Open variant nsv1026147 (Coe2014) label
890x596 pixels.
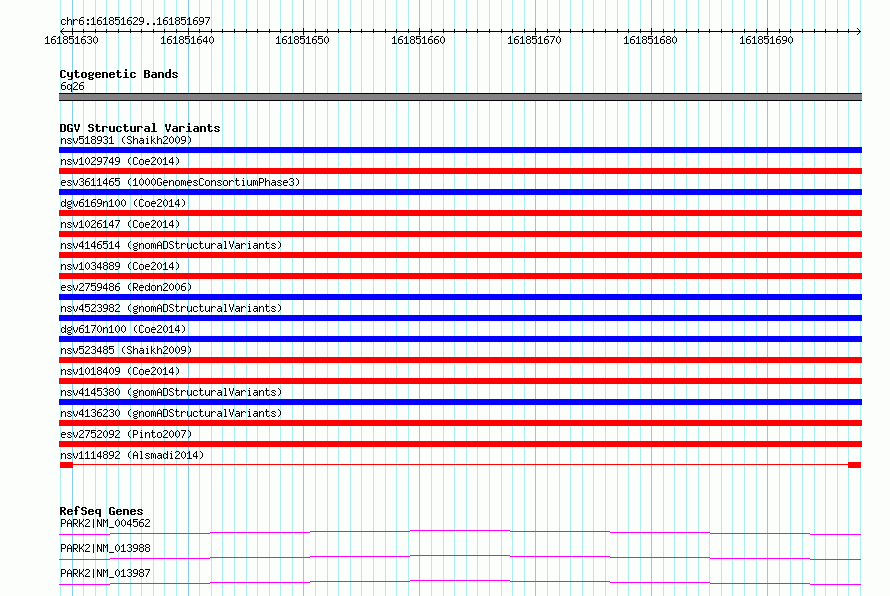coord(120,224)
